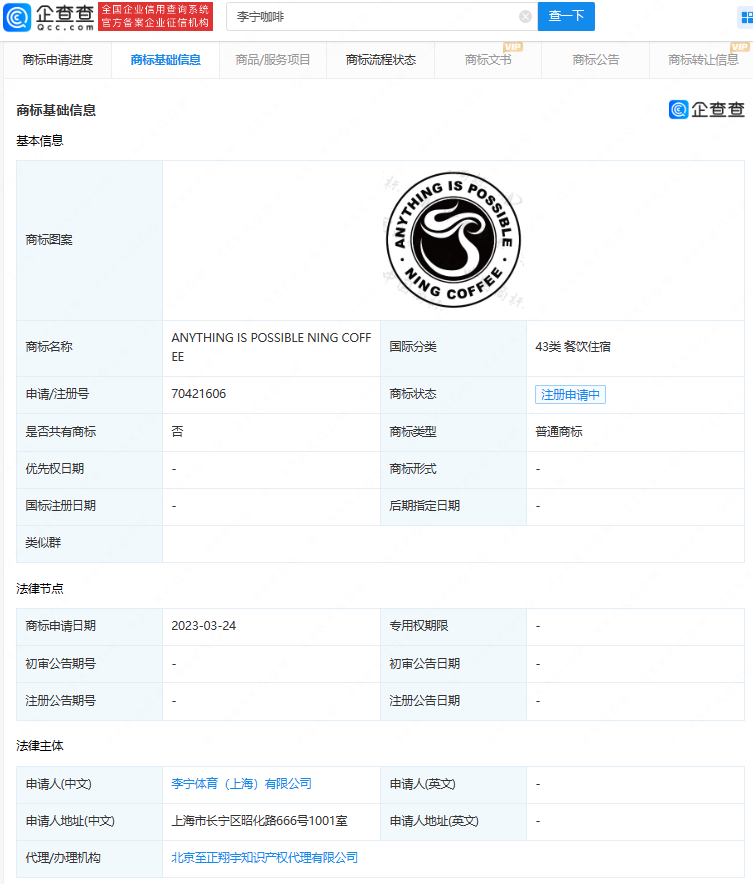753x884 pixels.
Task: Click the Qcc.com logo icon at top left
Action: click(x=17, y=17)
